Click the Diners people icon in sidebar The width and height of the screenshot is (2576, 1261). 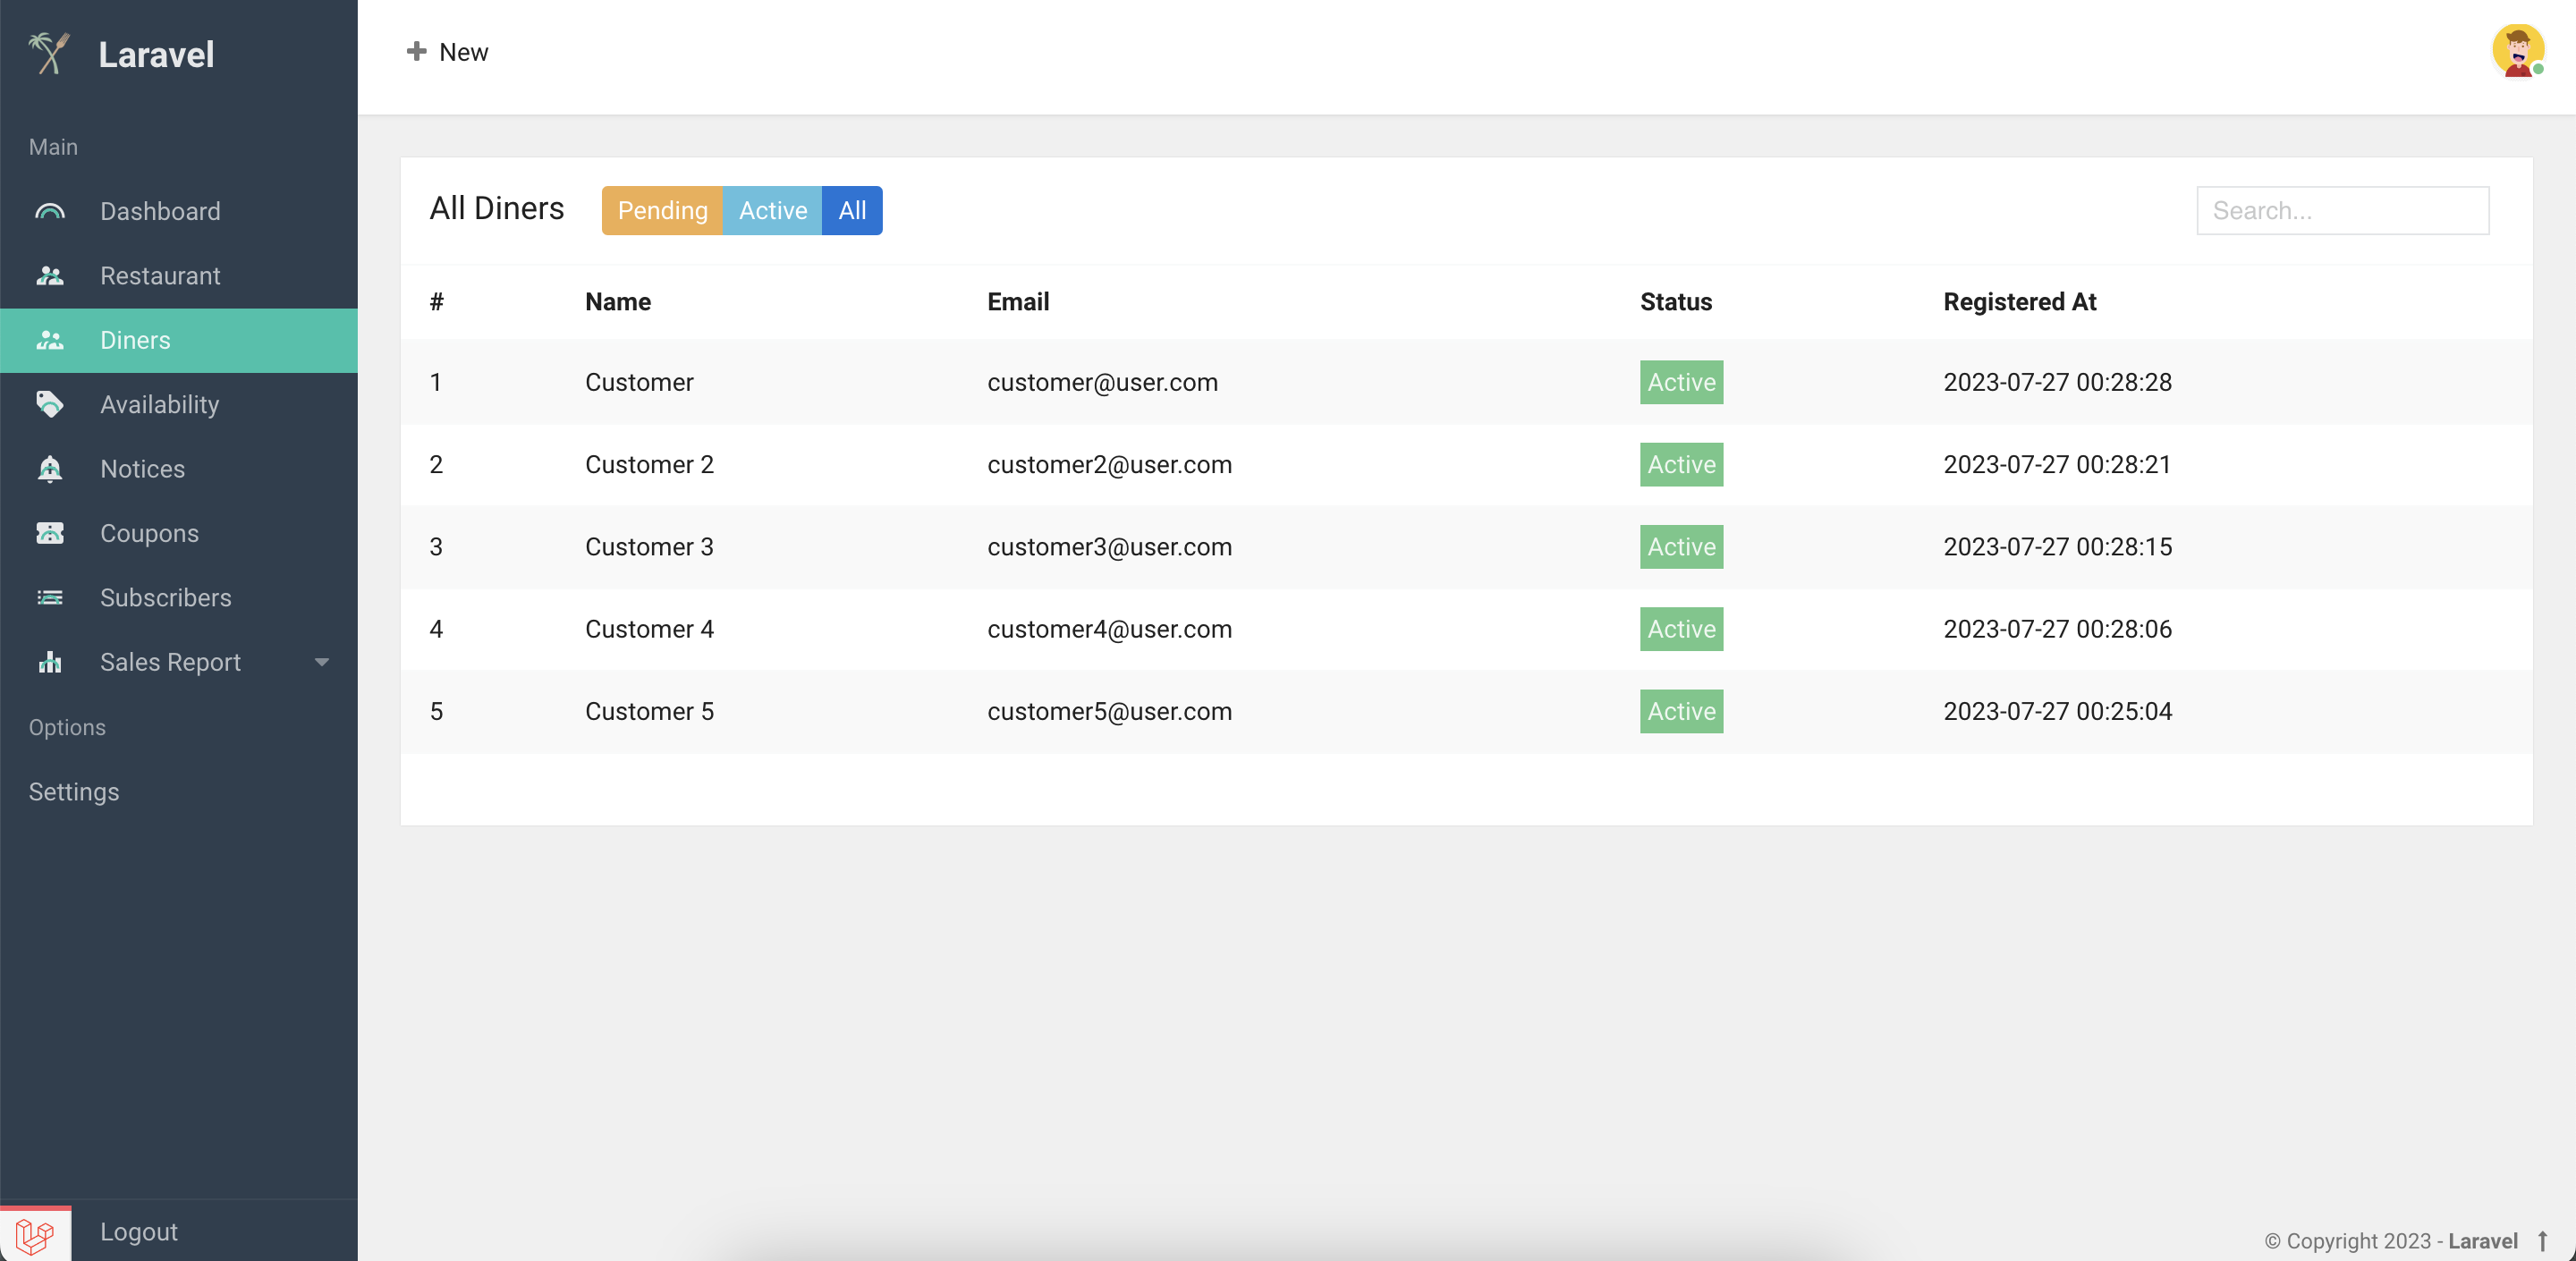point(50,340)
